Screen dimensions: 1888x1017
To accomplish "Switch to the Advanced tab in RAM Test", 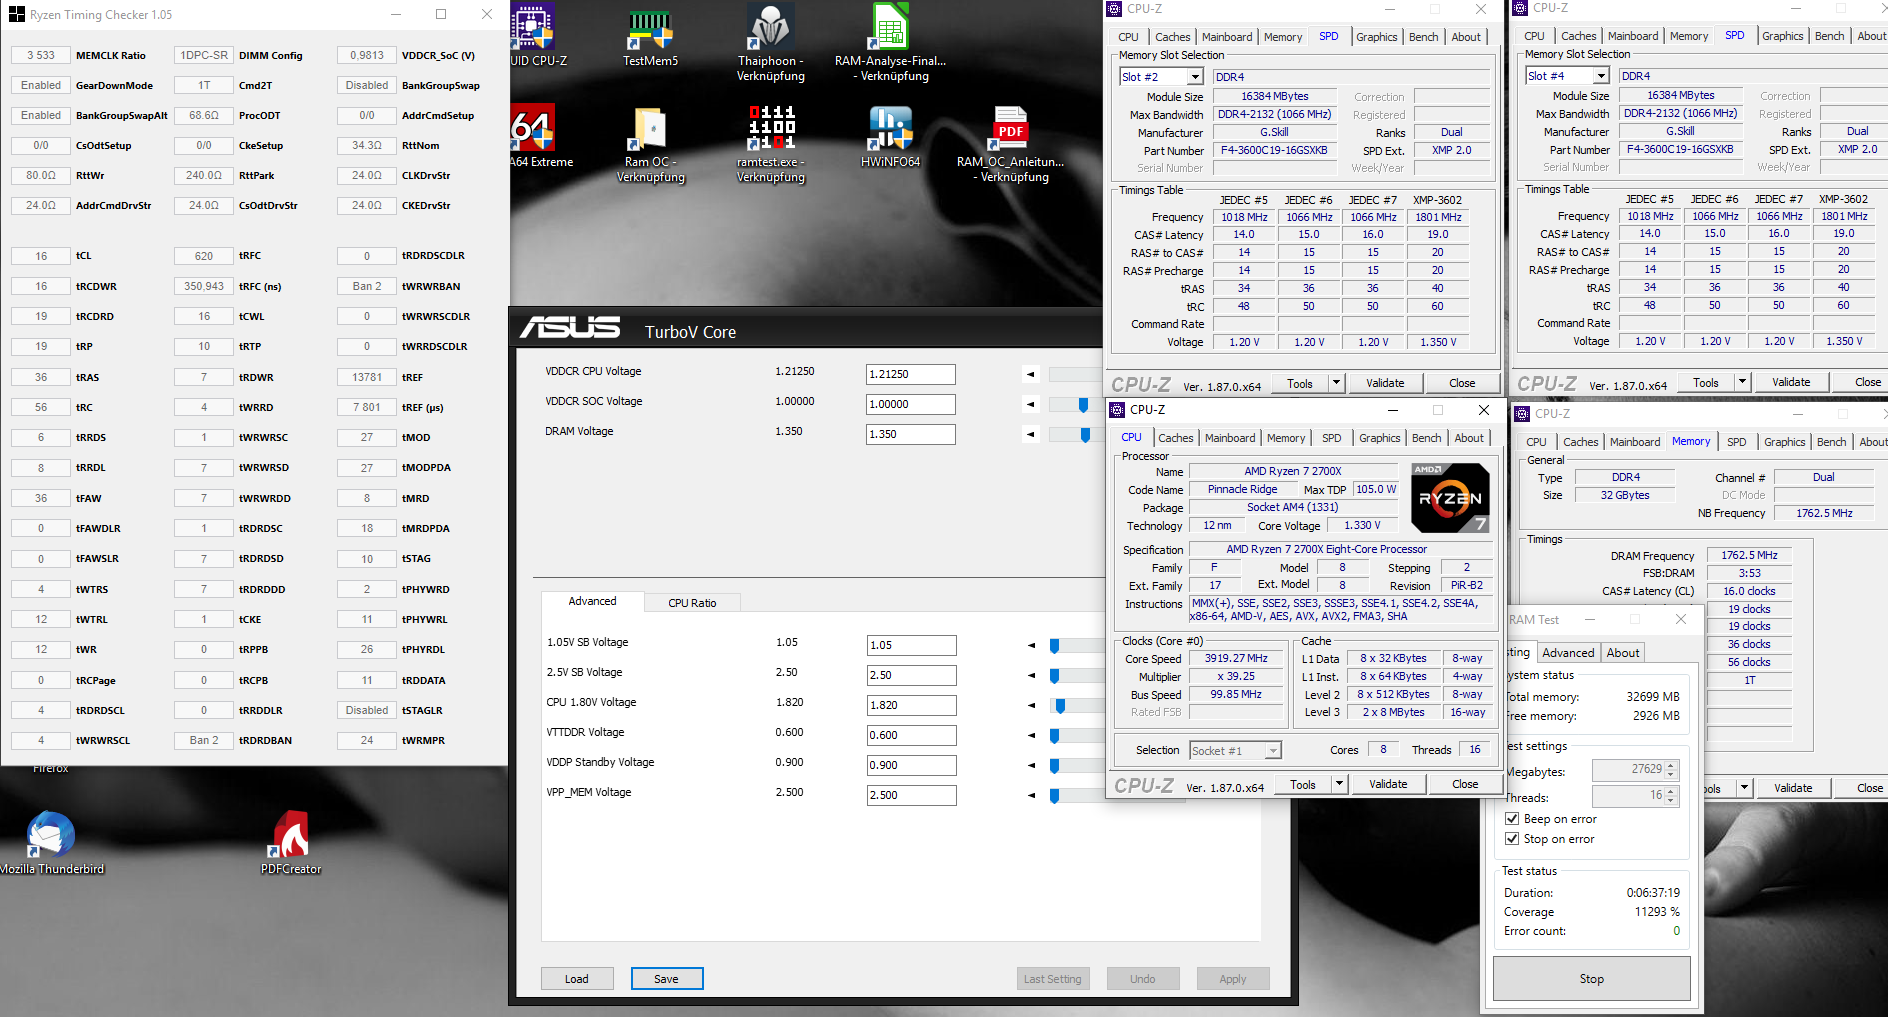I will point(1568,653).
